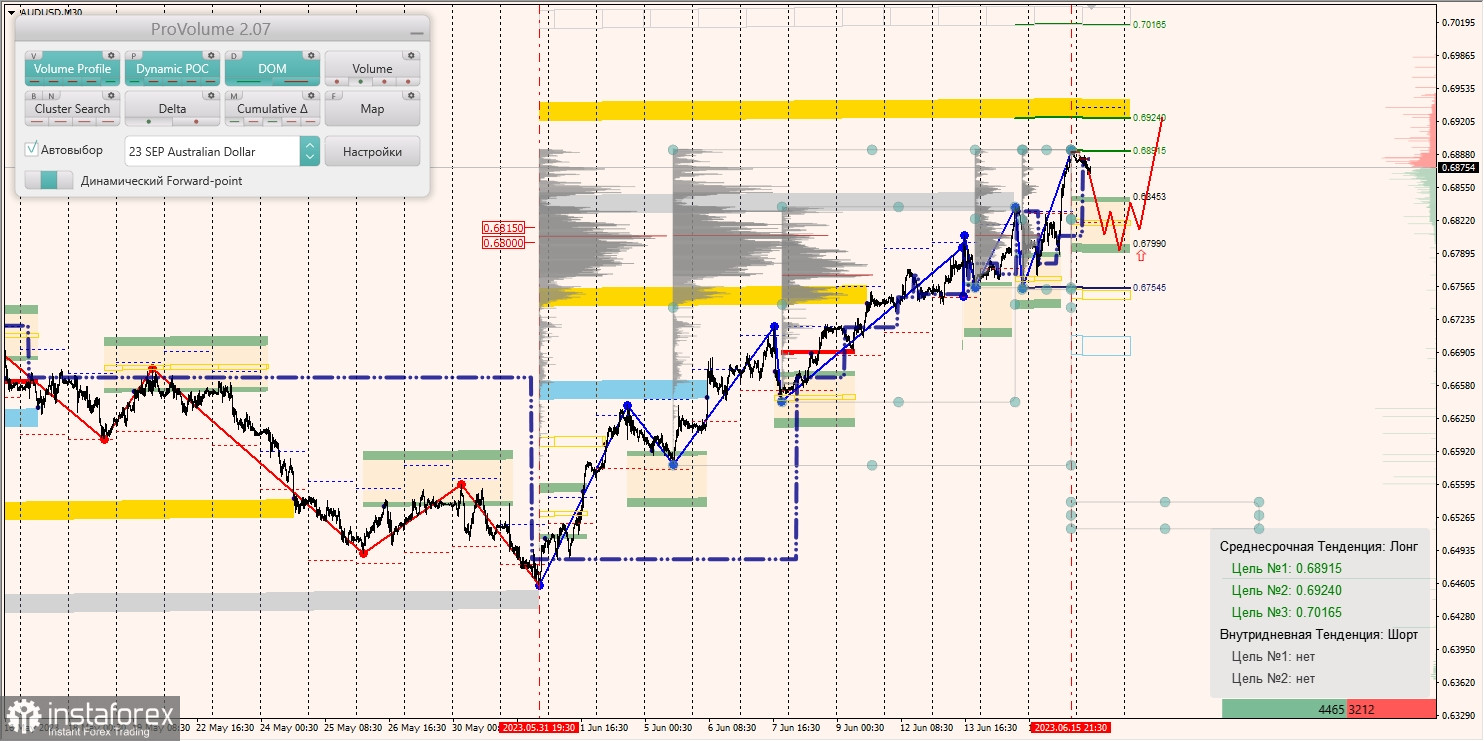Click Цель №1: 0.68915 in the info panel
The height and width of the screenshot is (741, 1484).
[1286, 568]
